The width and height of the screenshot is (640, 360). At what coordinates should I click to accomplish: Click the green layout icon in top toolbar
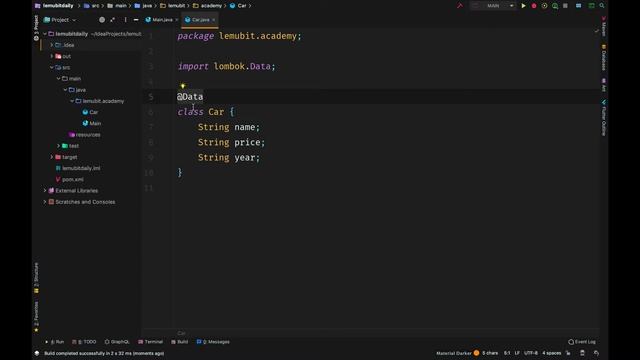pos(591,6)
